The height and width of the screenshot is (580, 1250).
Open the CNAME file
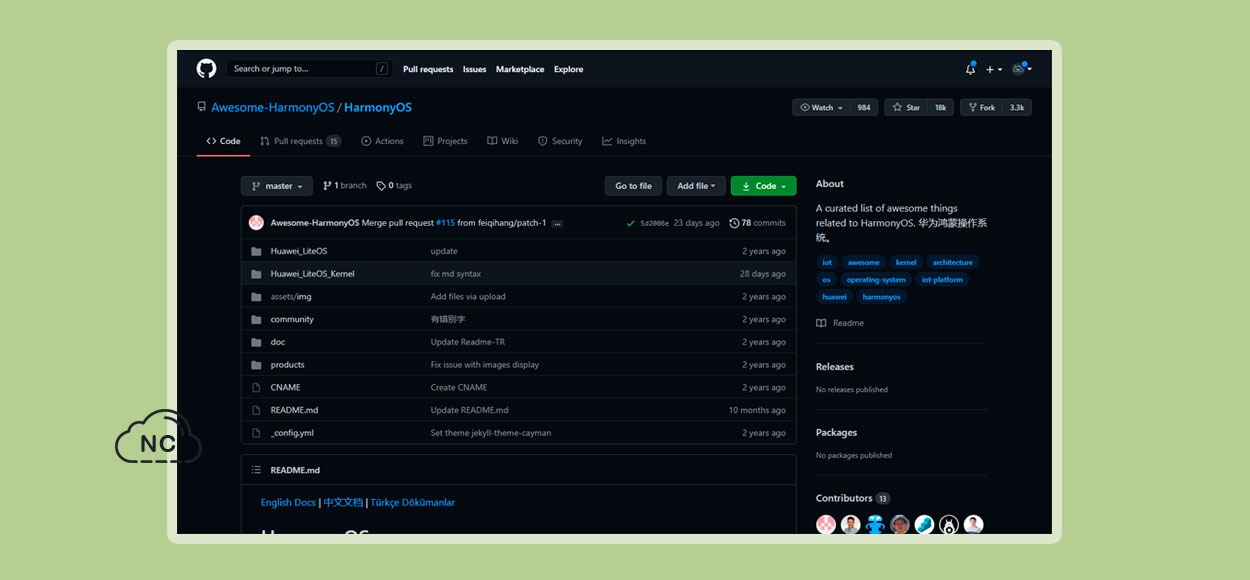point(285,388)
